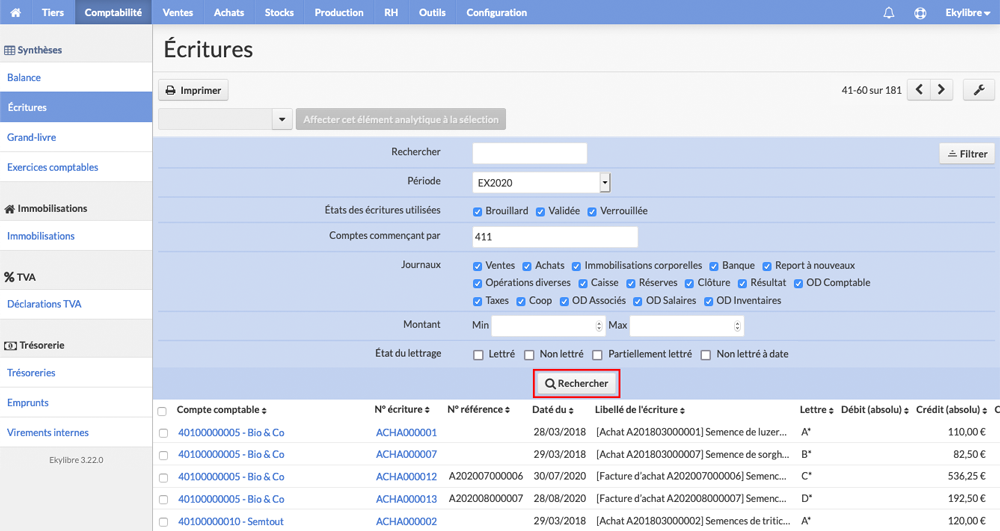Toggle the Ventes journal checkbox
Viewport: 1000px width, 531px height.
[x=477, y=266]
